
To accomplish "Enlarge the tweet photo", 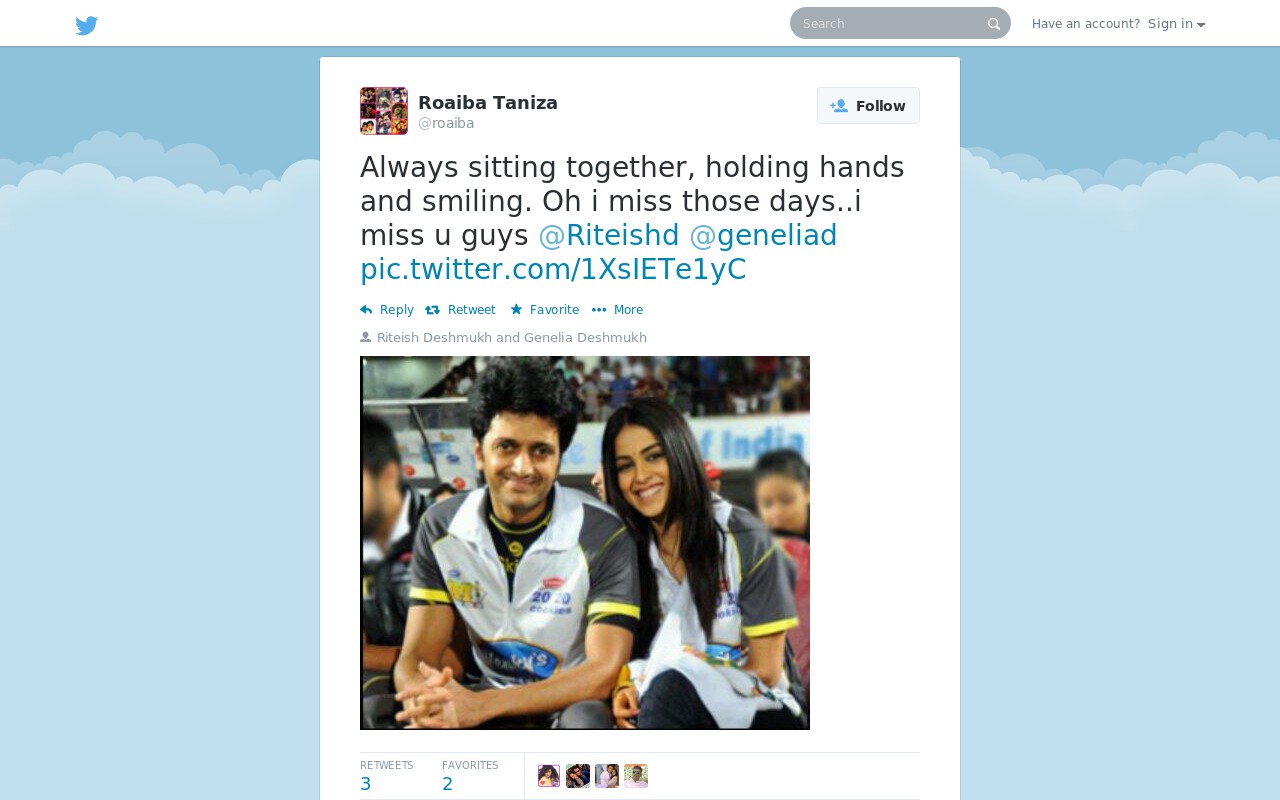I will [x=585, y=543].
